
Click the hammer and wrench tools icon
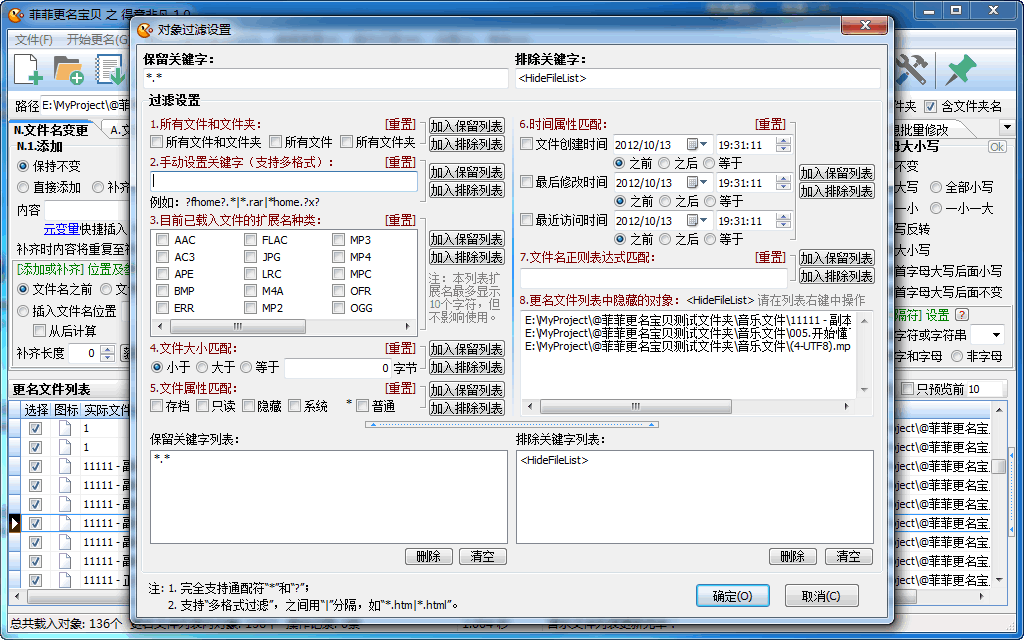tap(911, 69)
